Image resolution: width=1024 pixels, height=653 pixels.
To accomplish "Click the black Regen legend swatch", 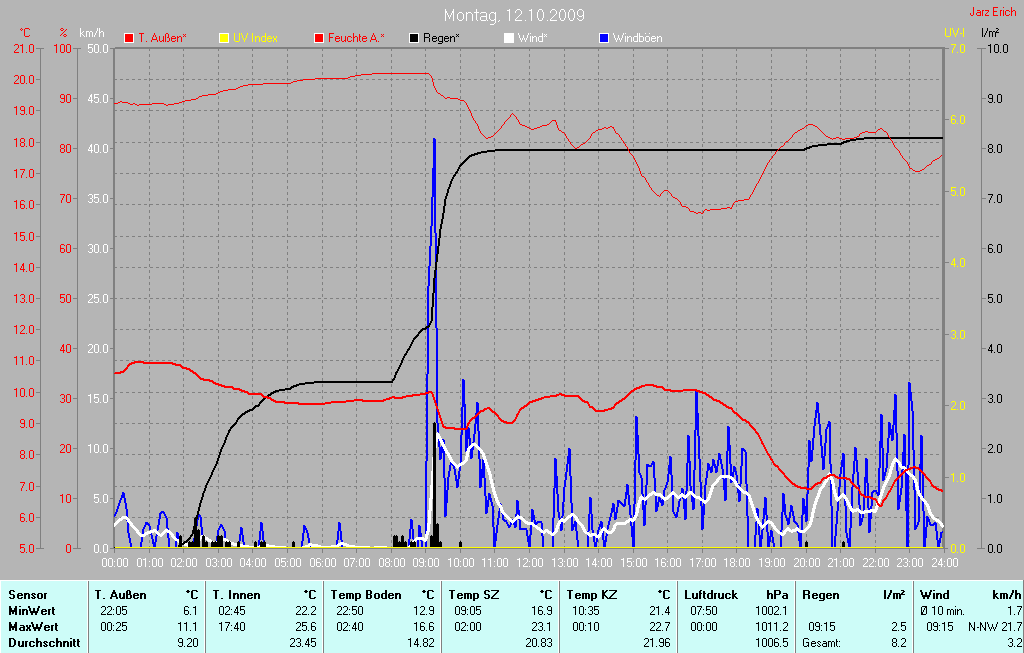I will (x=415, y=38).
